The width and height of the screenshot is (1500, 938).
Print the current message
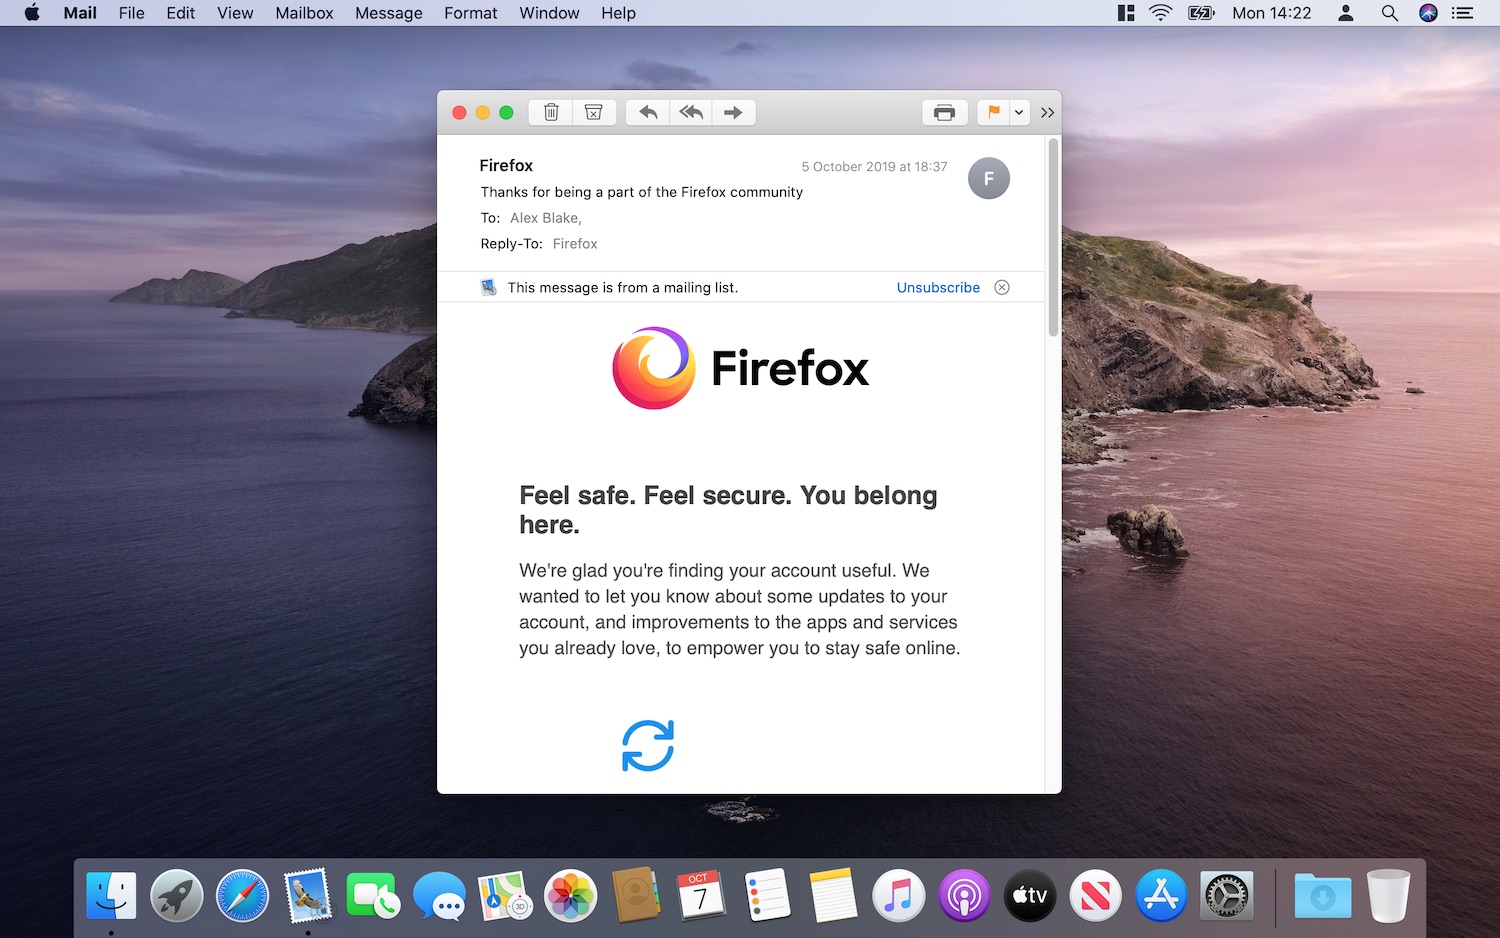click(943, 112)
